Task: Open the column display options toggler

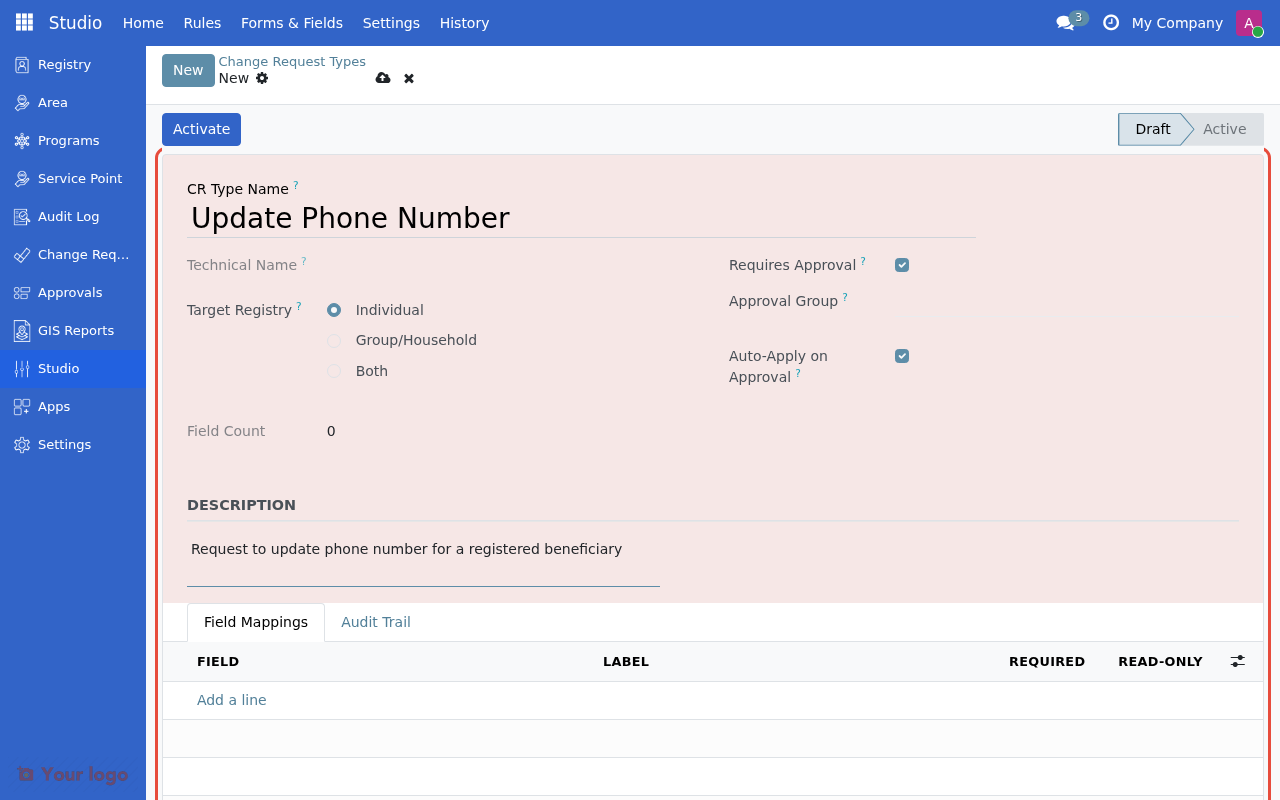Action: click(x=1237, y=661)
